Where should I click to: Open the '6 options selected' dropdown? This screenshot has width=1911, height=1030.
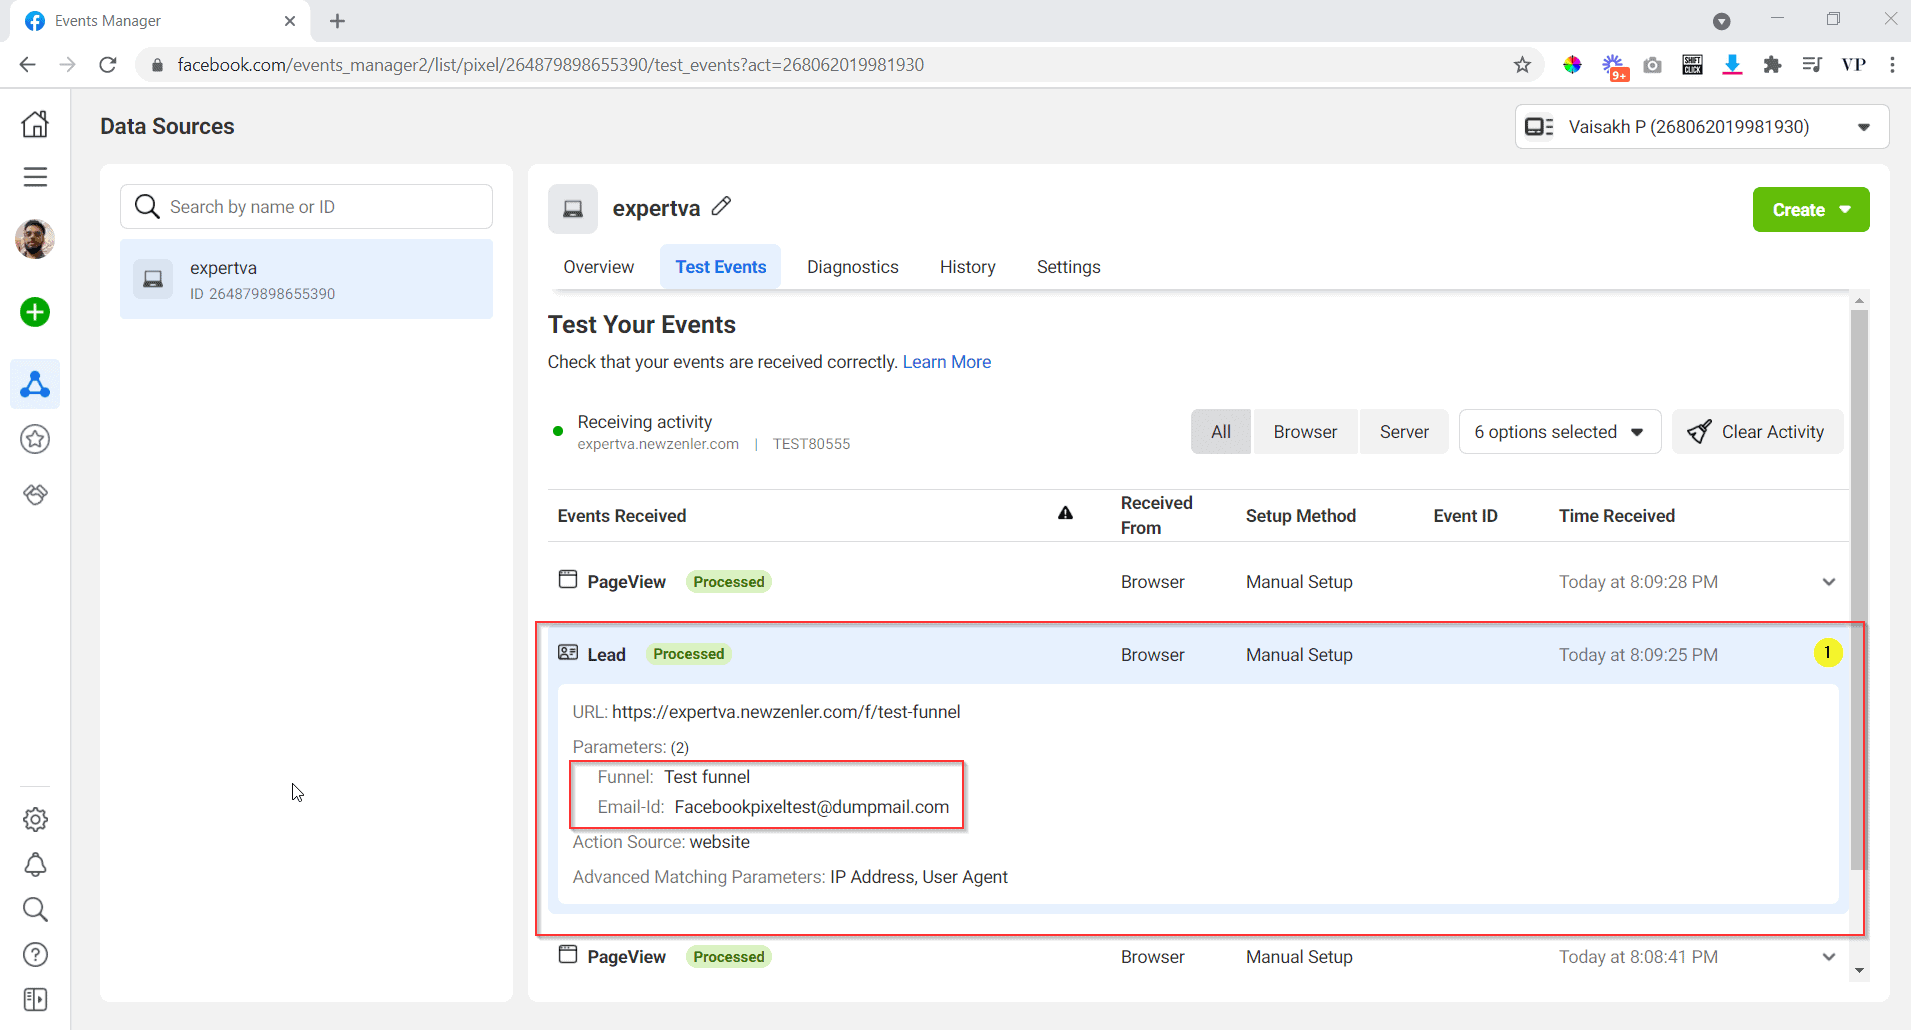(x=1558, y=431)
